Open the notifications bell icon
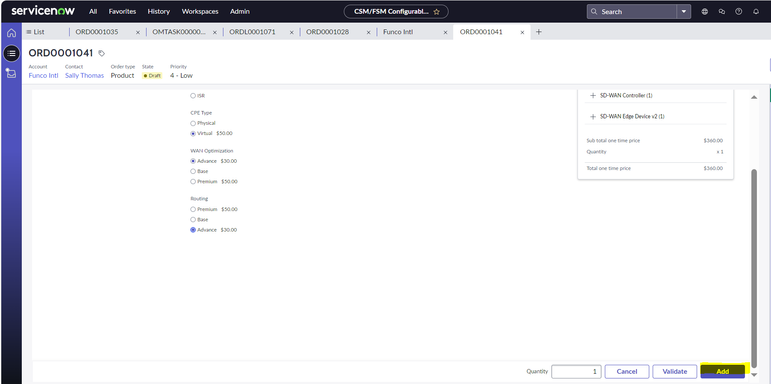This screenshot has height=384, width=771. point(756,12)
